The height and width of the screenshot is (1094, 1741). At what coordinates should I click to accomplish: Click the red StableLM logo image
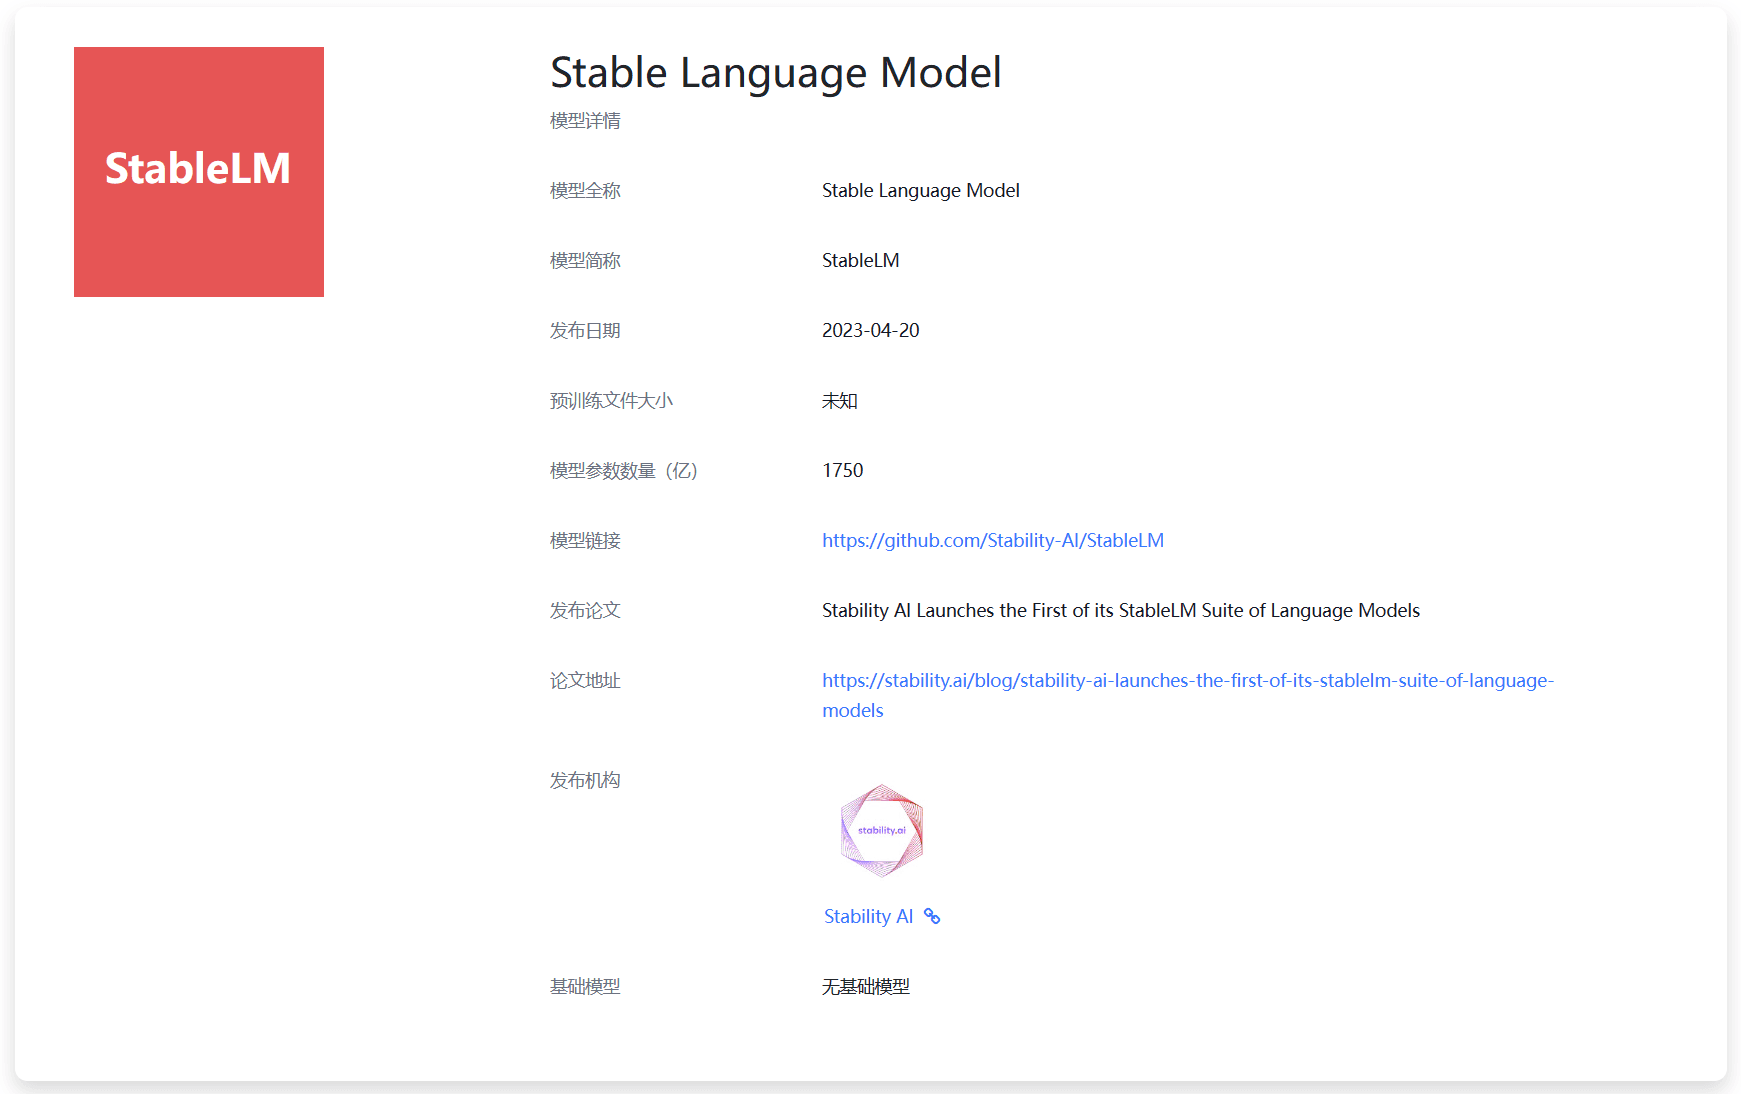(198, 171)
